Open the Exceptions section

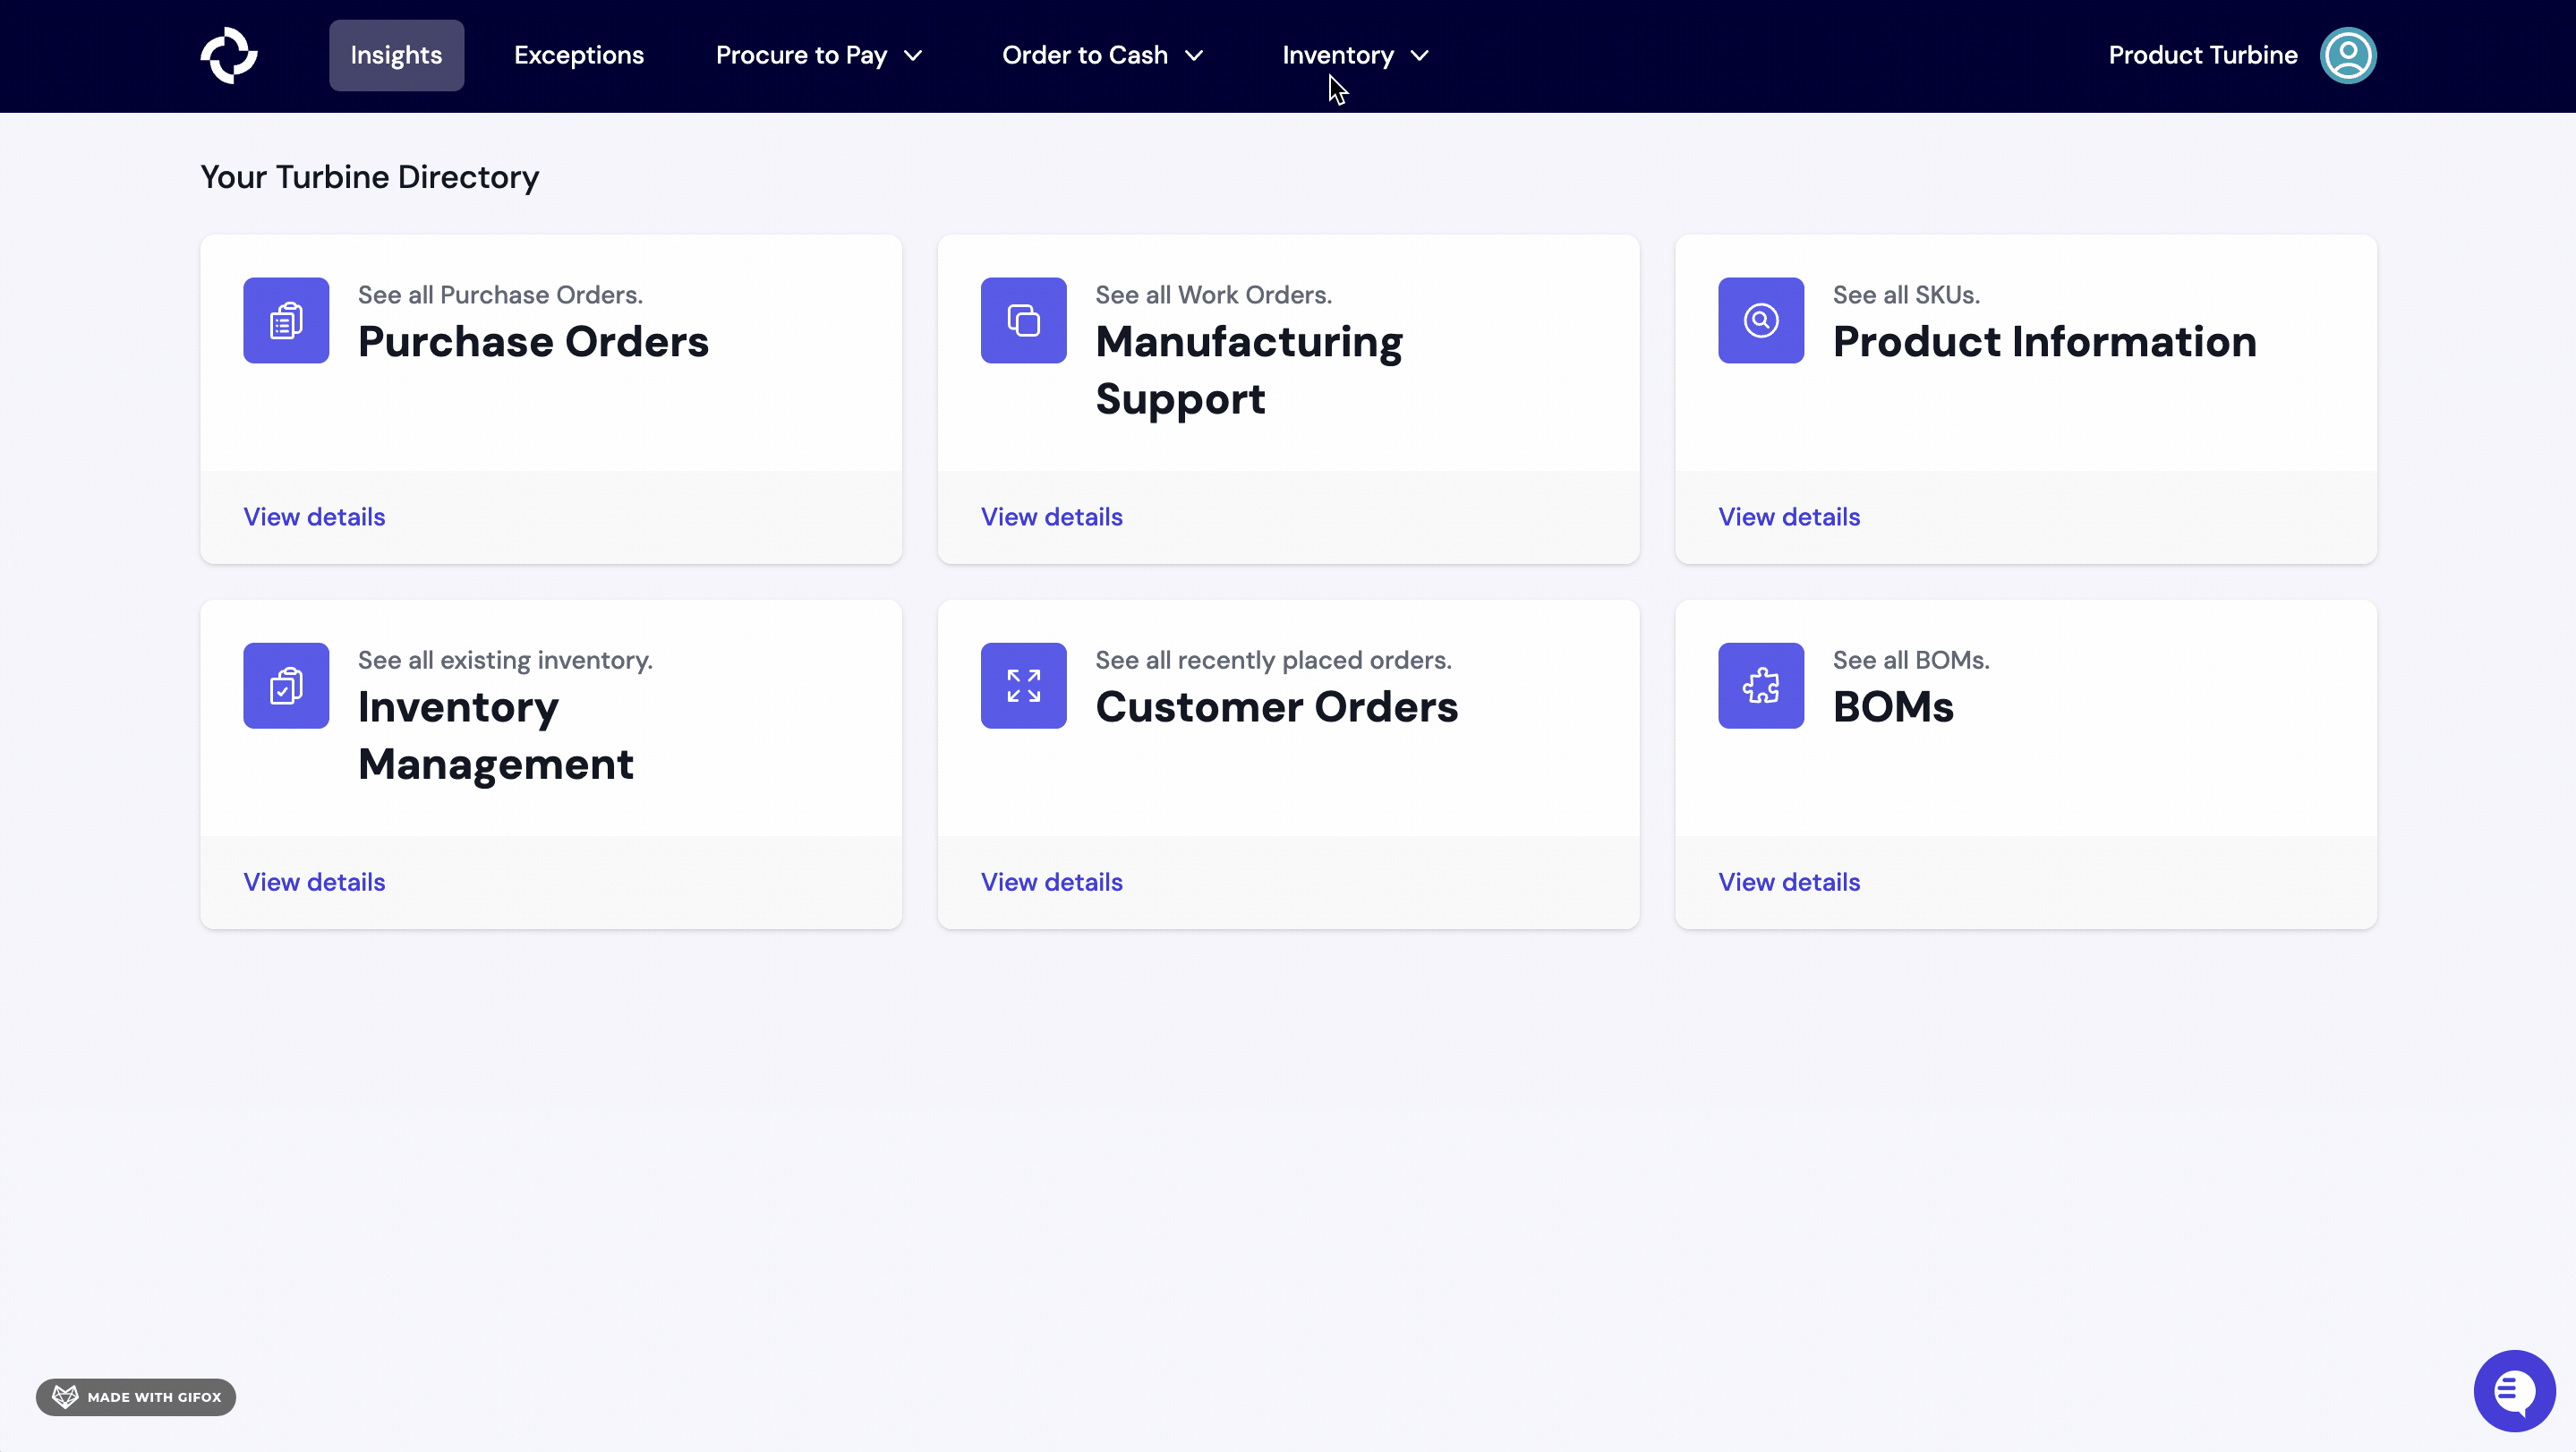(579, 55)
